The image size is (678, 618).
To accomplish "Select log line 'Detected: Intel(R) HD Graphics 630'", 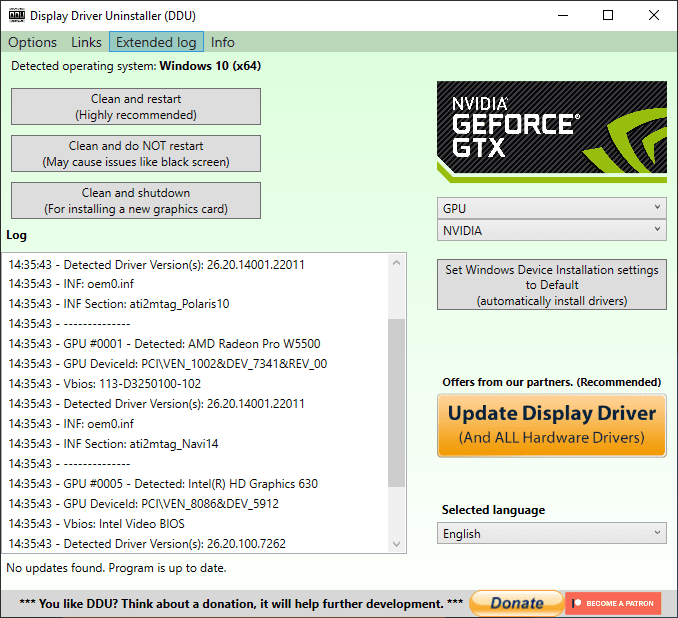I will [x=163, y=484].
